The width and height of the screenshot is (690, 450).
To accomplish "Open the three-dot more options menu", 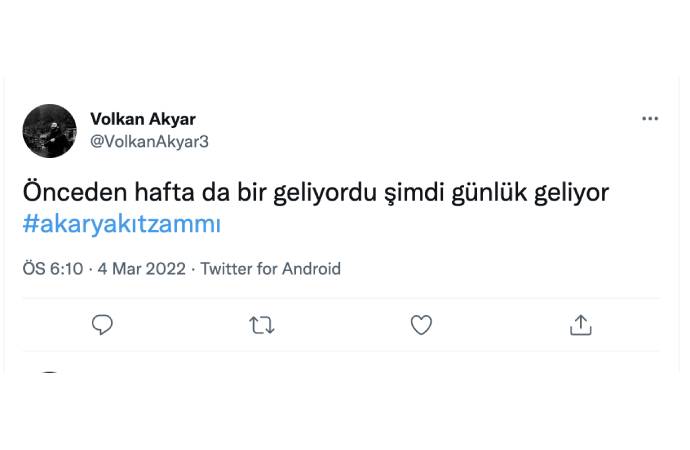I will coord(650,119).
